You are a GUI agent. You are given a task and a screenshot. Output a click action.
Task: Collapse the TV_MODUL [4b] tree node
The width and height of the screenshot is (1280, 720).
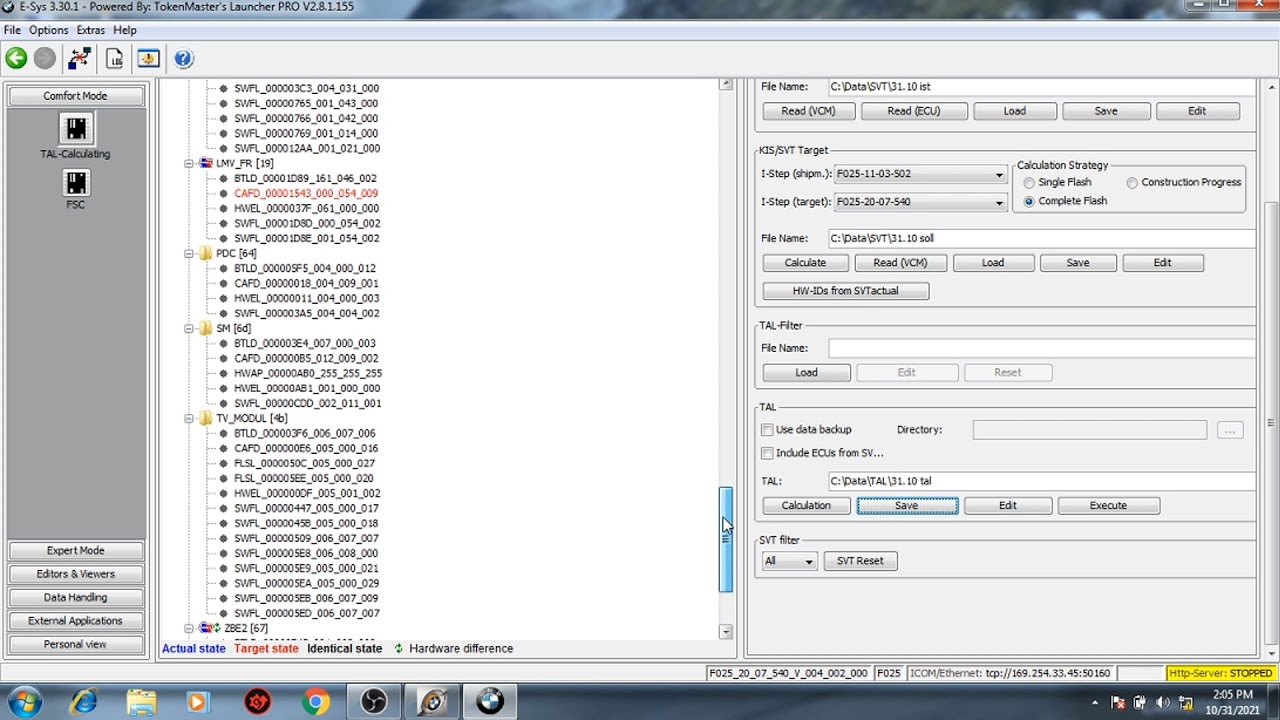pos(189,418)
